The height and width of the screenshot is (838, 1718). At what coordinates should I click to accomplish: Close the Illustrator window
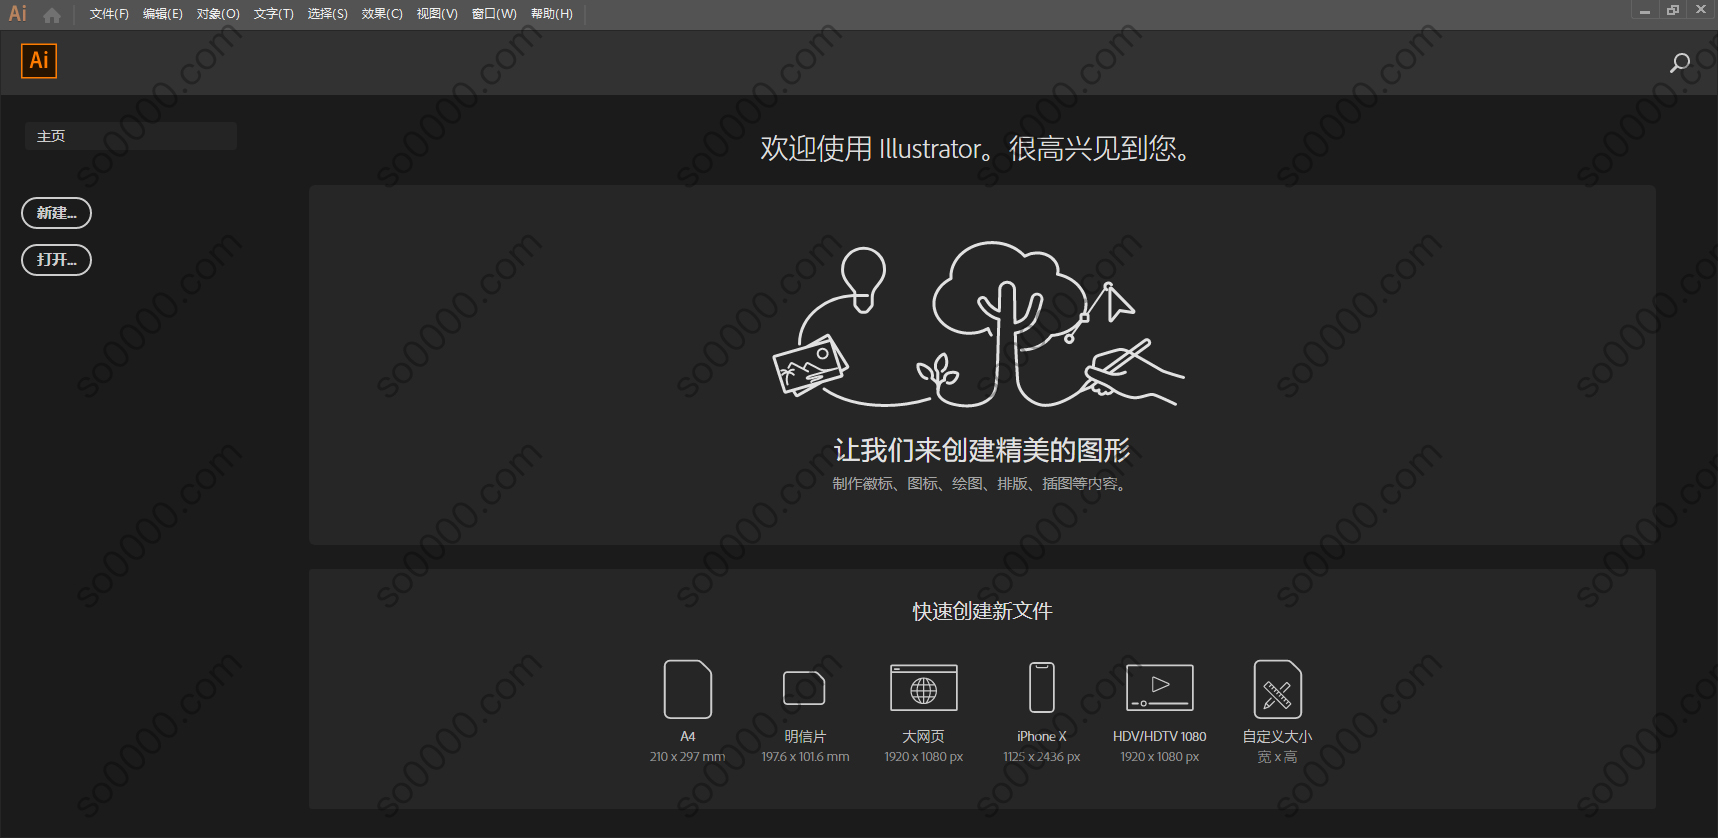[1701, 10]
